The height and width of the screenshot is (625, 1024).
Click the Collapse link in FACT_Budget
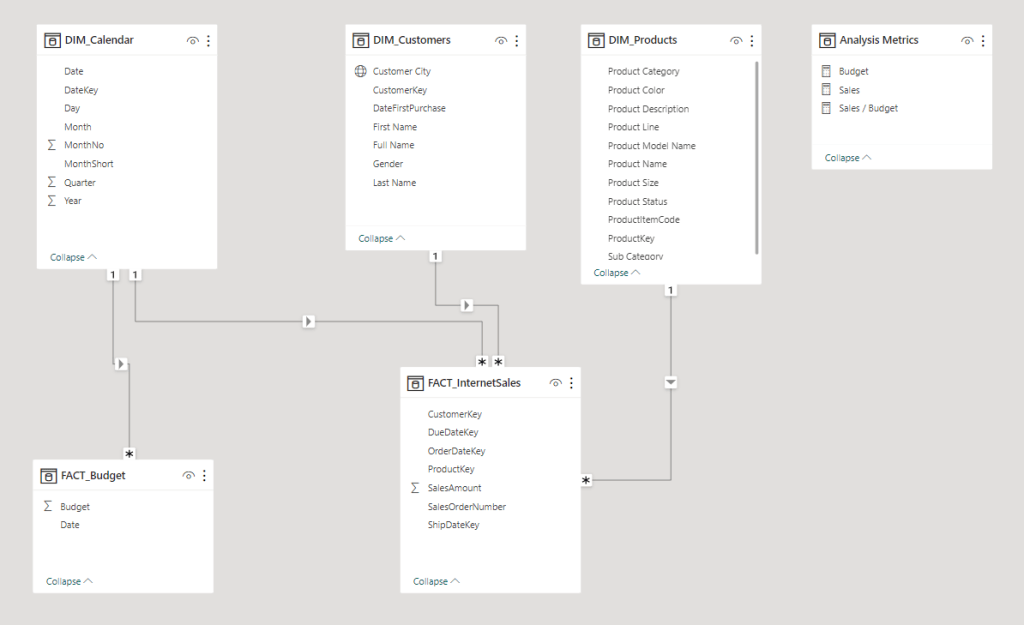point(69,581)
